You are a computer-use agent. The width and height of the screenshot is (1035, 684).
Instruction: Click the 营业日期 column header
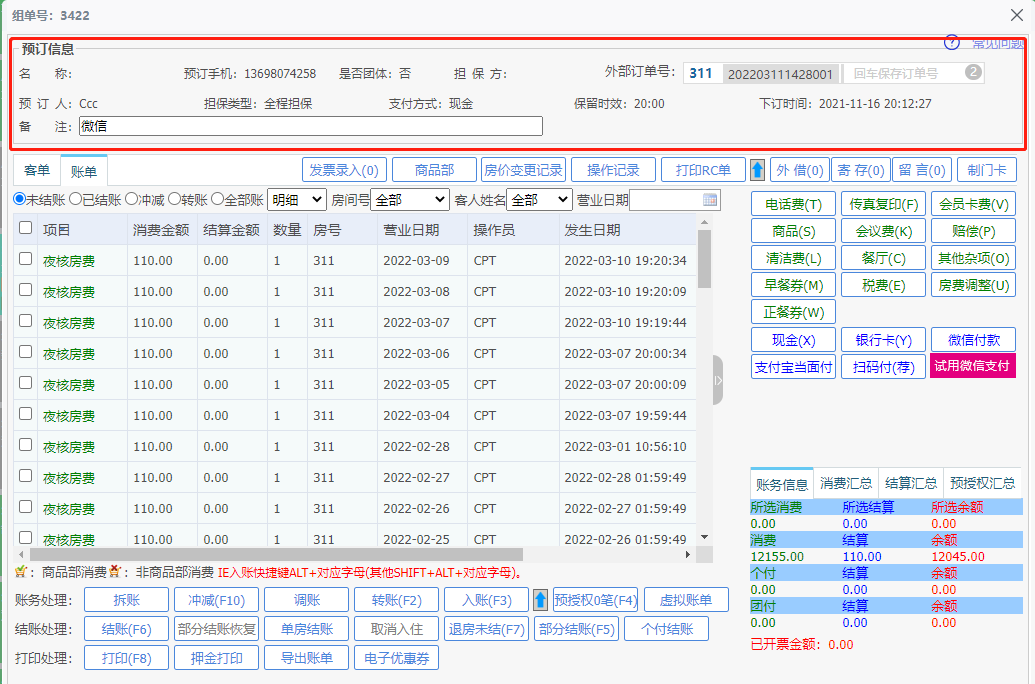pyautogui.click(x=422, y=230)
